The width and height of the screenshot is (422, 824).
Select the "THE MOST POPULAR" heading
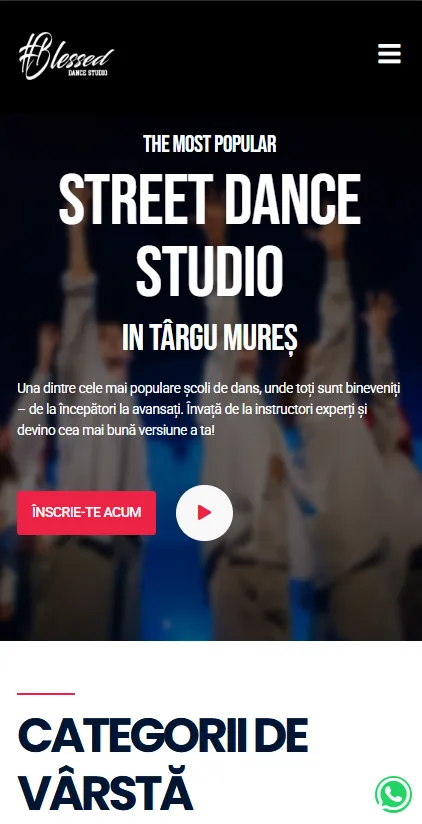pos(210,144)
